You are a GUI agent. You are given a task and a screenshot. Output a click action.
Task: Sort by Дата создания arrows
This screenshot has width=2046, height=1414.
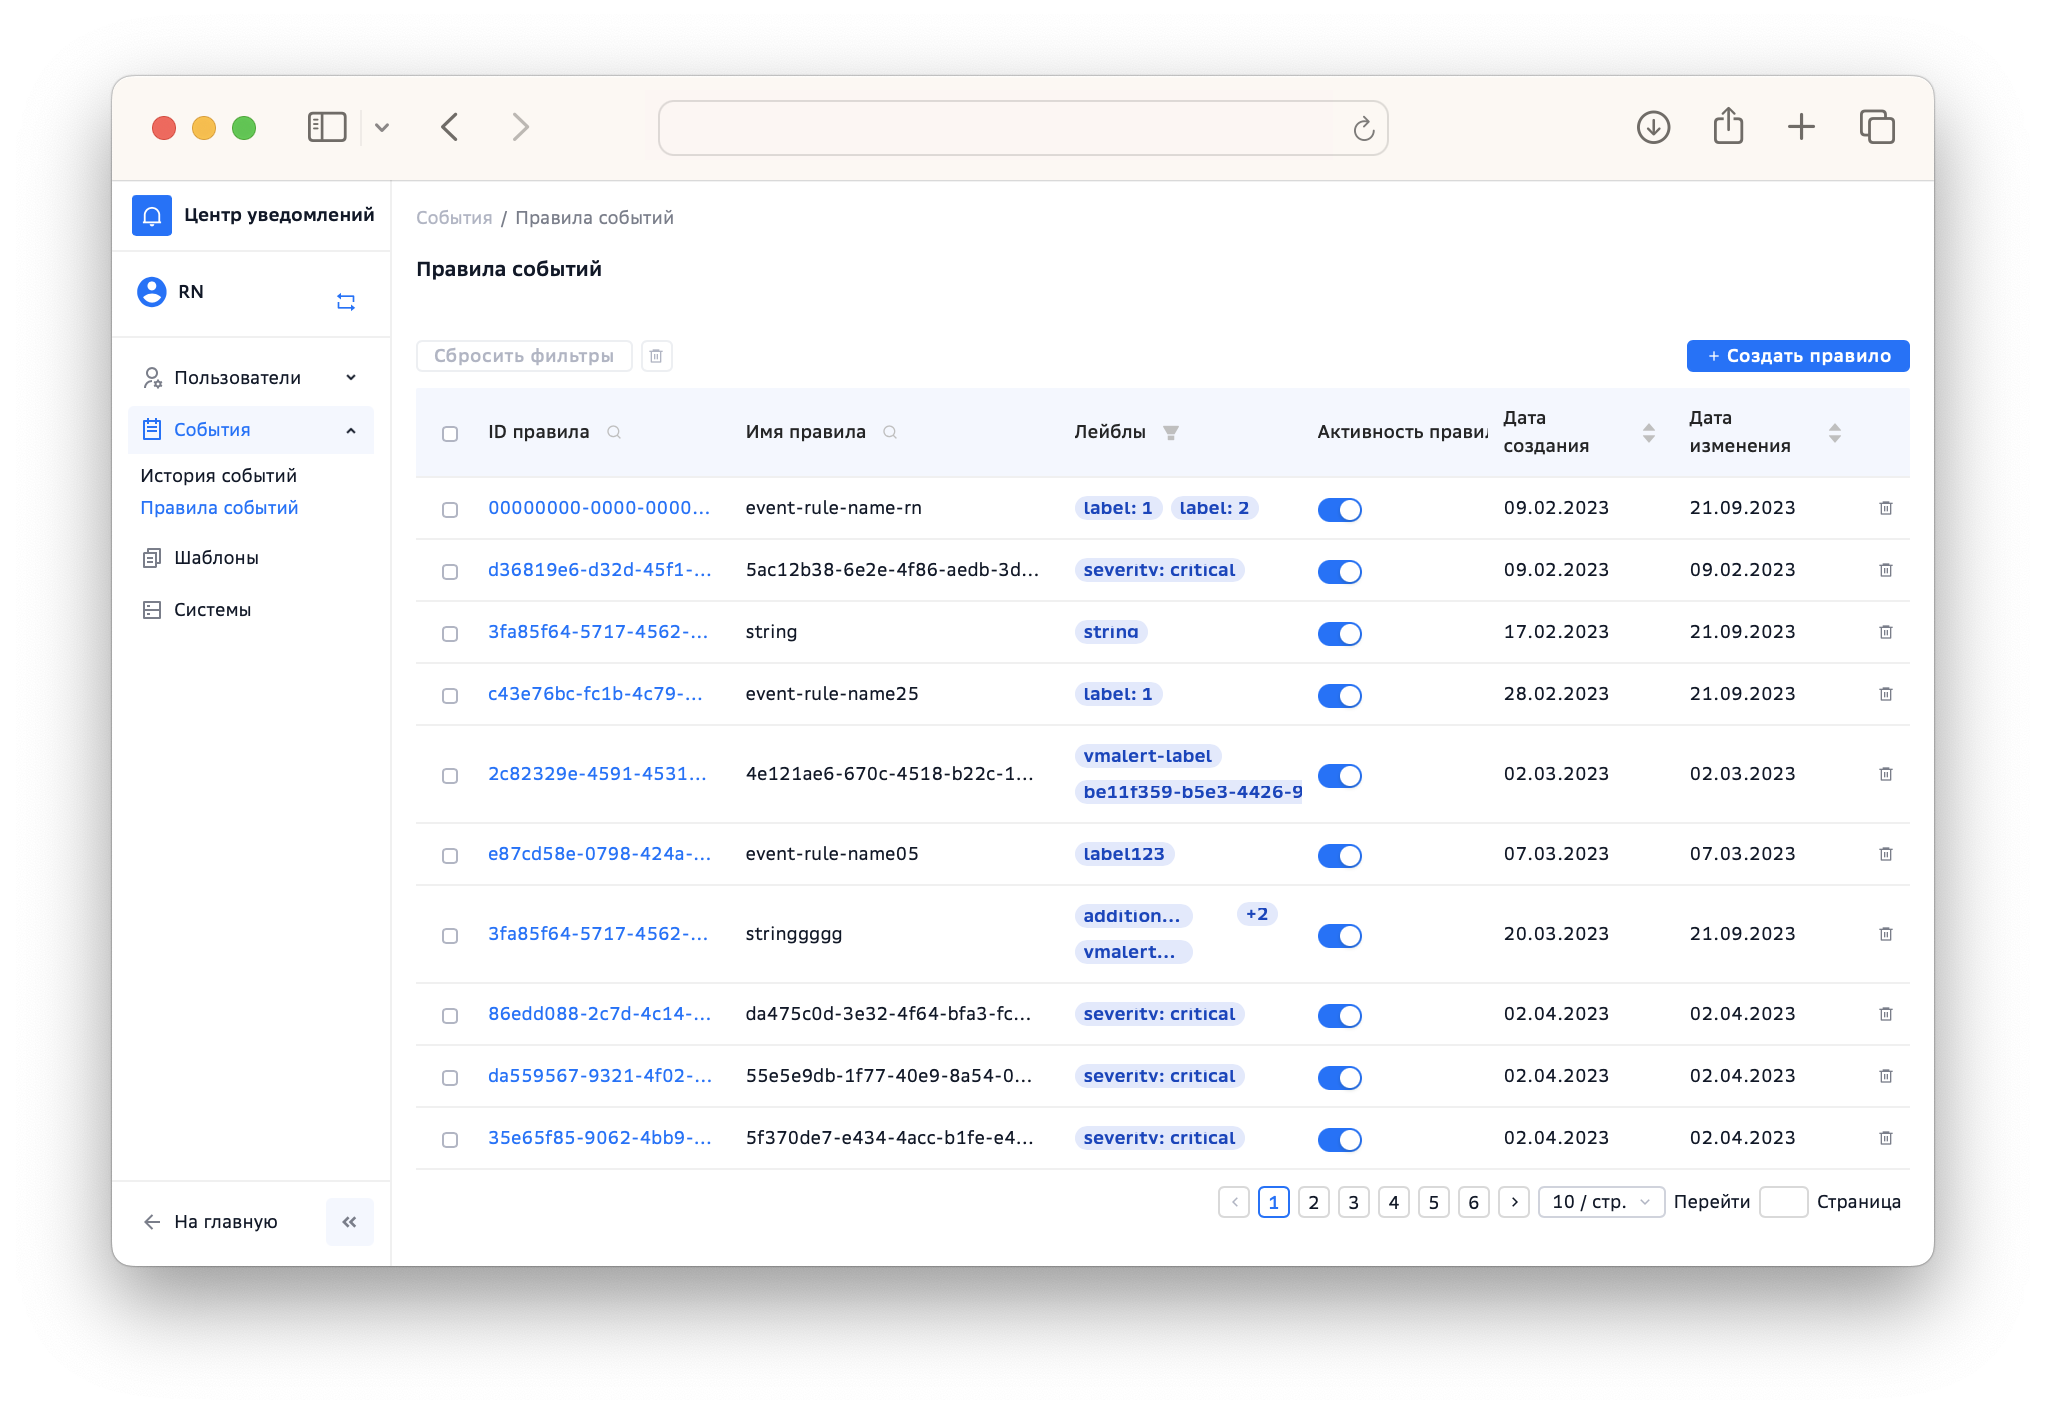(x=1649, y=432)
